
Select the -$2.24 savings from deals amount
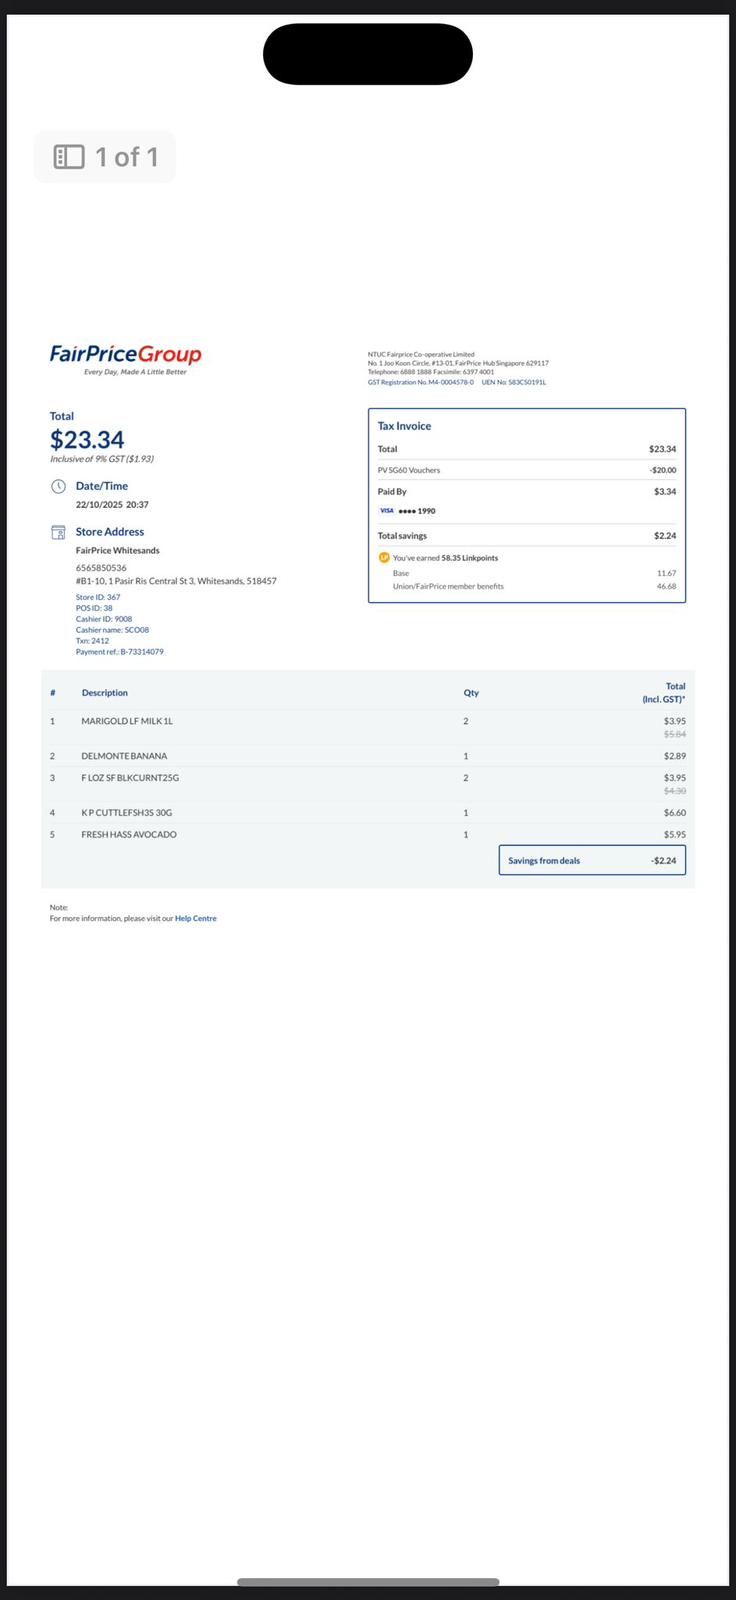[x=664, y=861]
